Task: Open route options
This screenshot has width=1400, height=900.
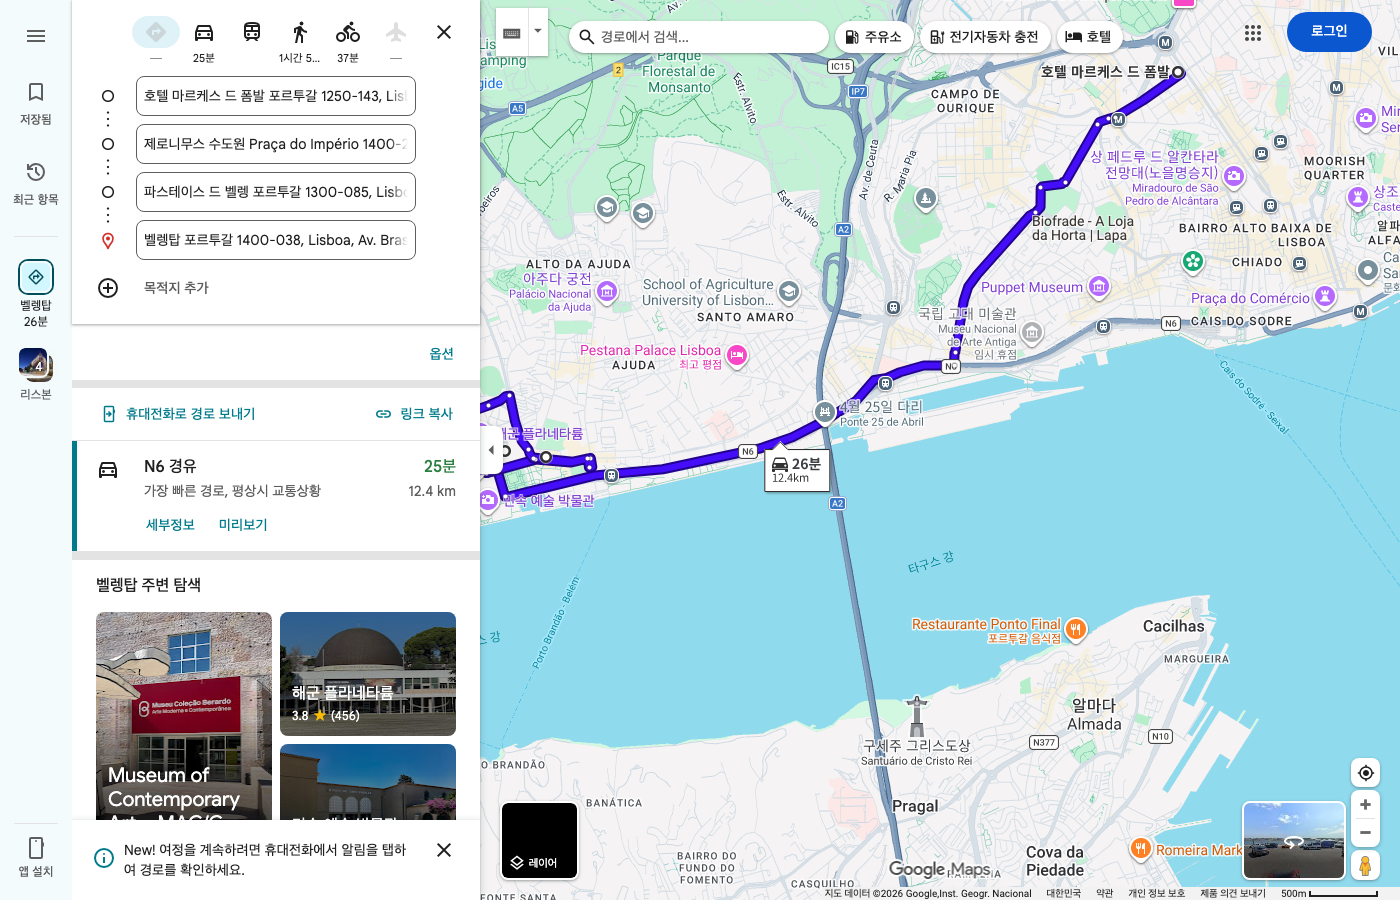Action: coord(441,354)
